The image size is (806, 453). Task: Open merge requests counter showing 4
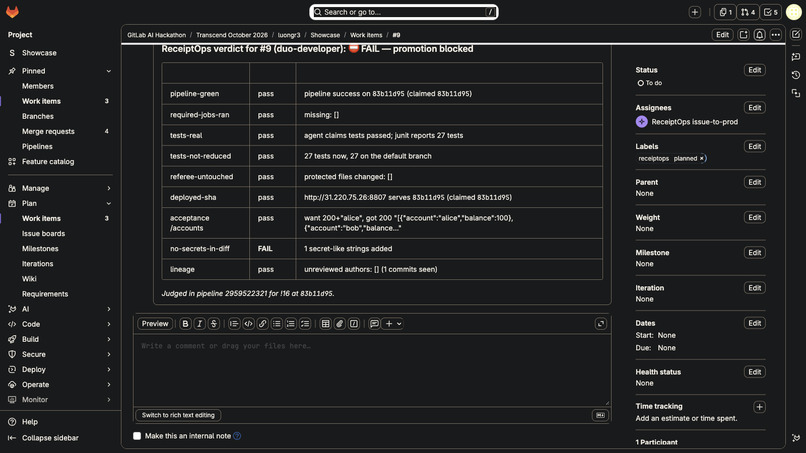click(748, 12)
